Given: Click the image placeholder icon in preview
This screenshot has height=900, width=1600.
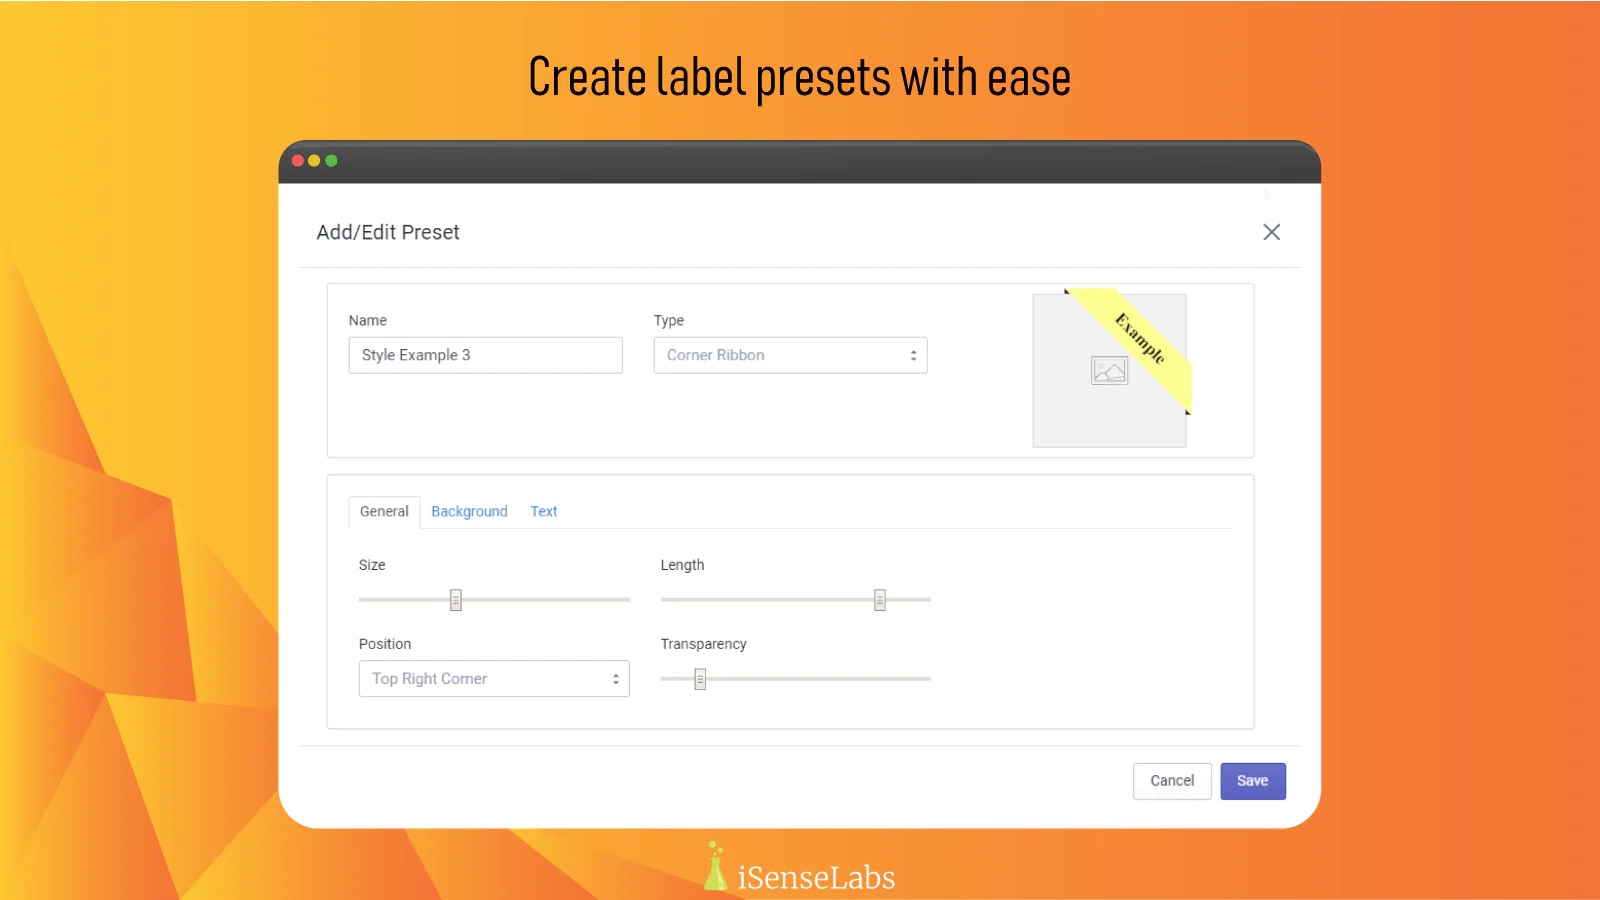Looking at the screenshot, I should [x=1109, y=371].
